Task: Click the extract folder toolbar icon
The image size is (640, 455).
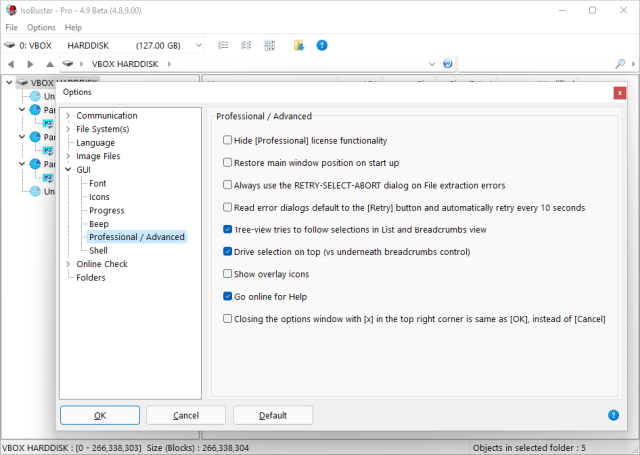Action: tap(299, 45)
